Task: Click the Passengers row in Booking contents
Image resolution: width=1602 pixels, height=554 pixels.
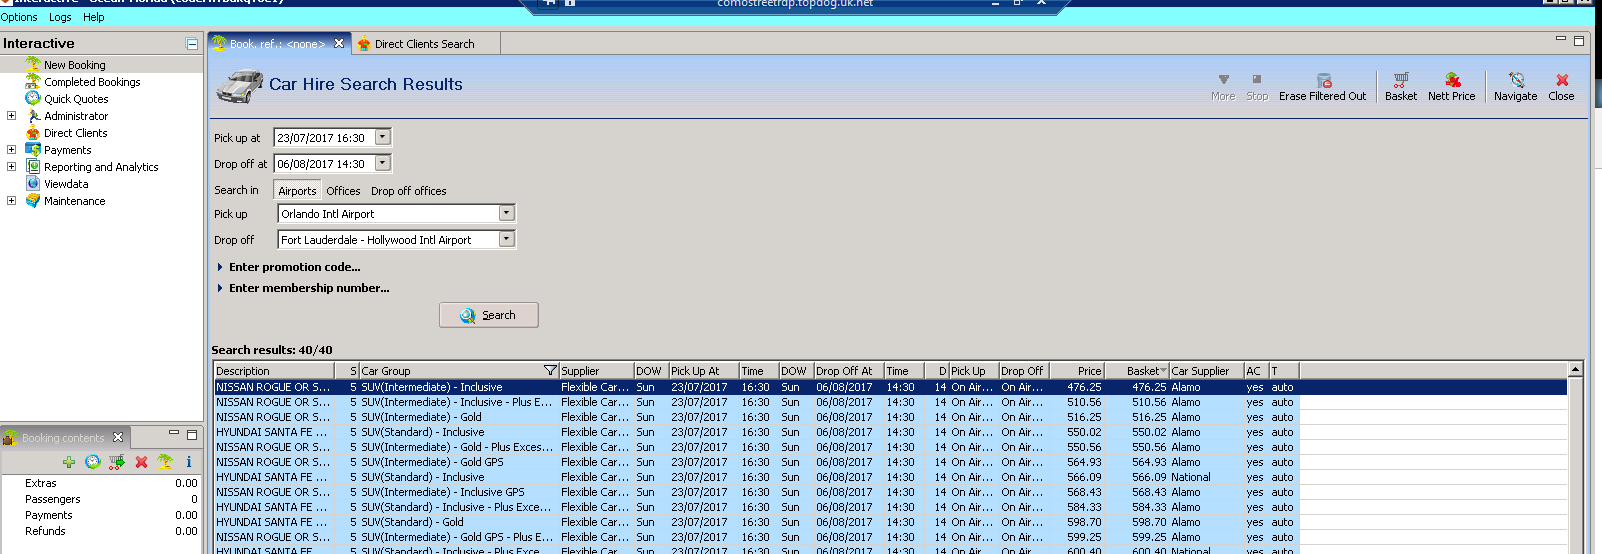Action: tap(102, 499)
